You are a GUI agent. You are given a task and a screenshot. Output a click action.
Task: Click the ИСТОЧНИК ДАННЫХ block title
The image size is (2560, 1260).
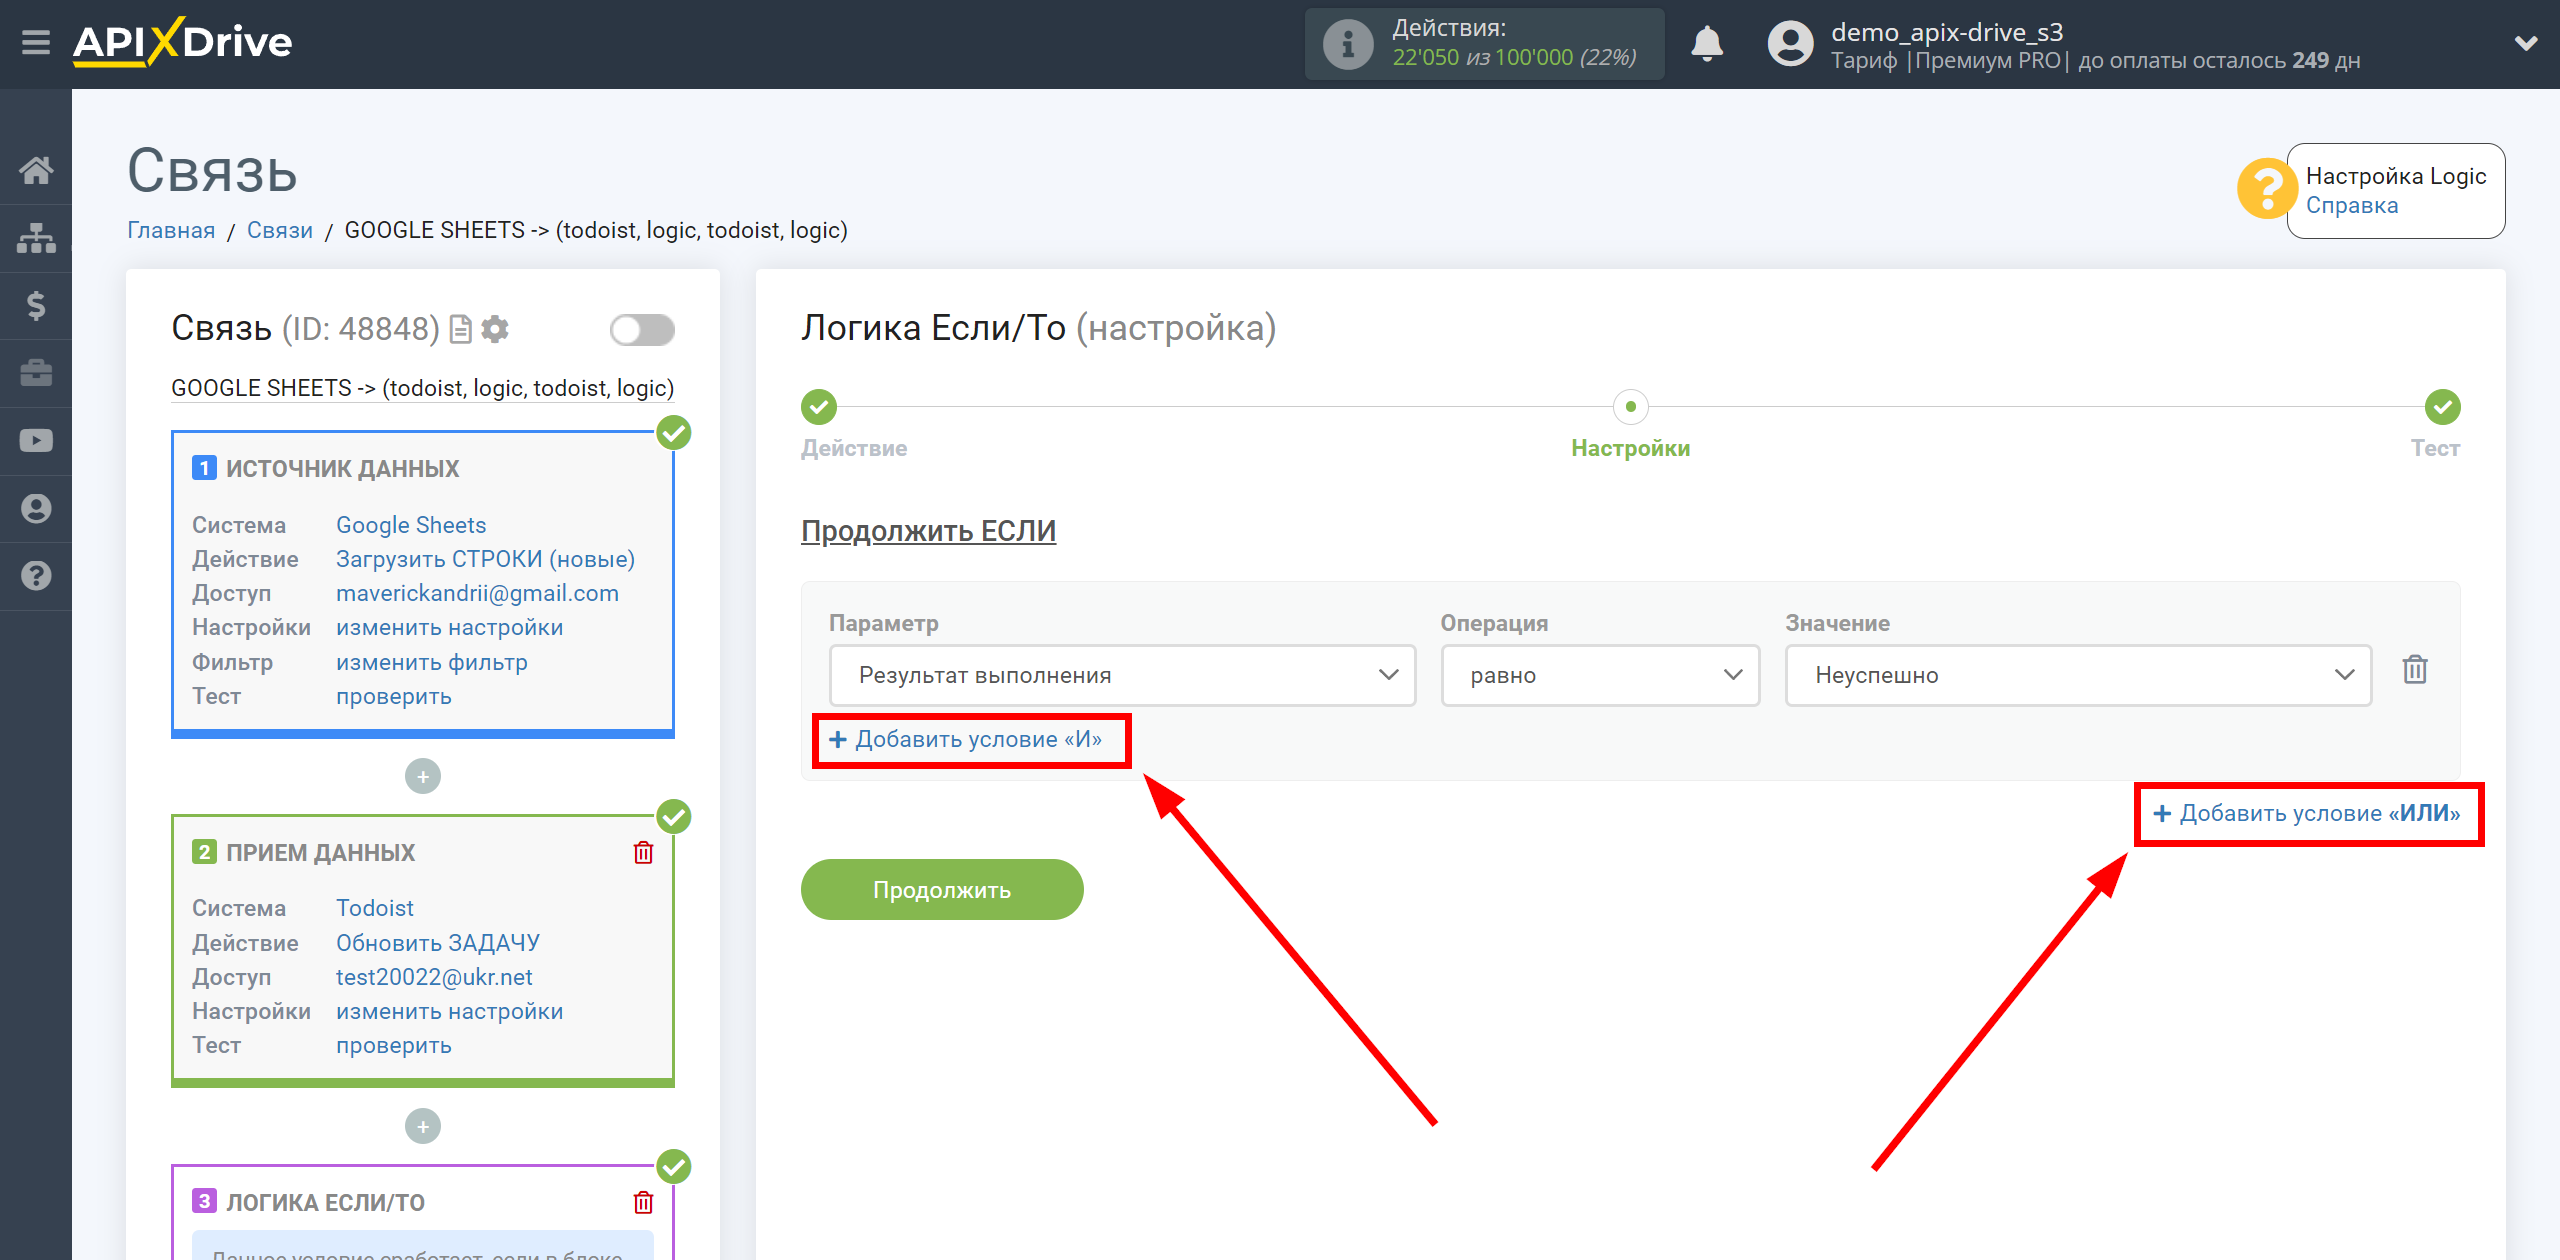[342, 468]
